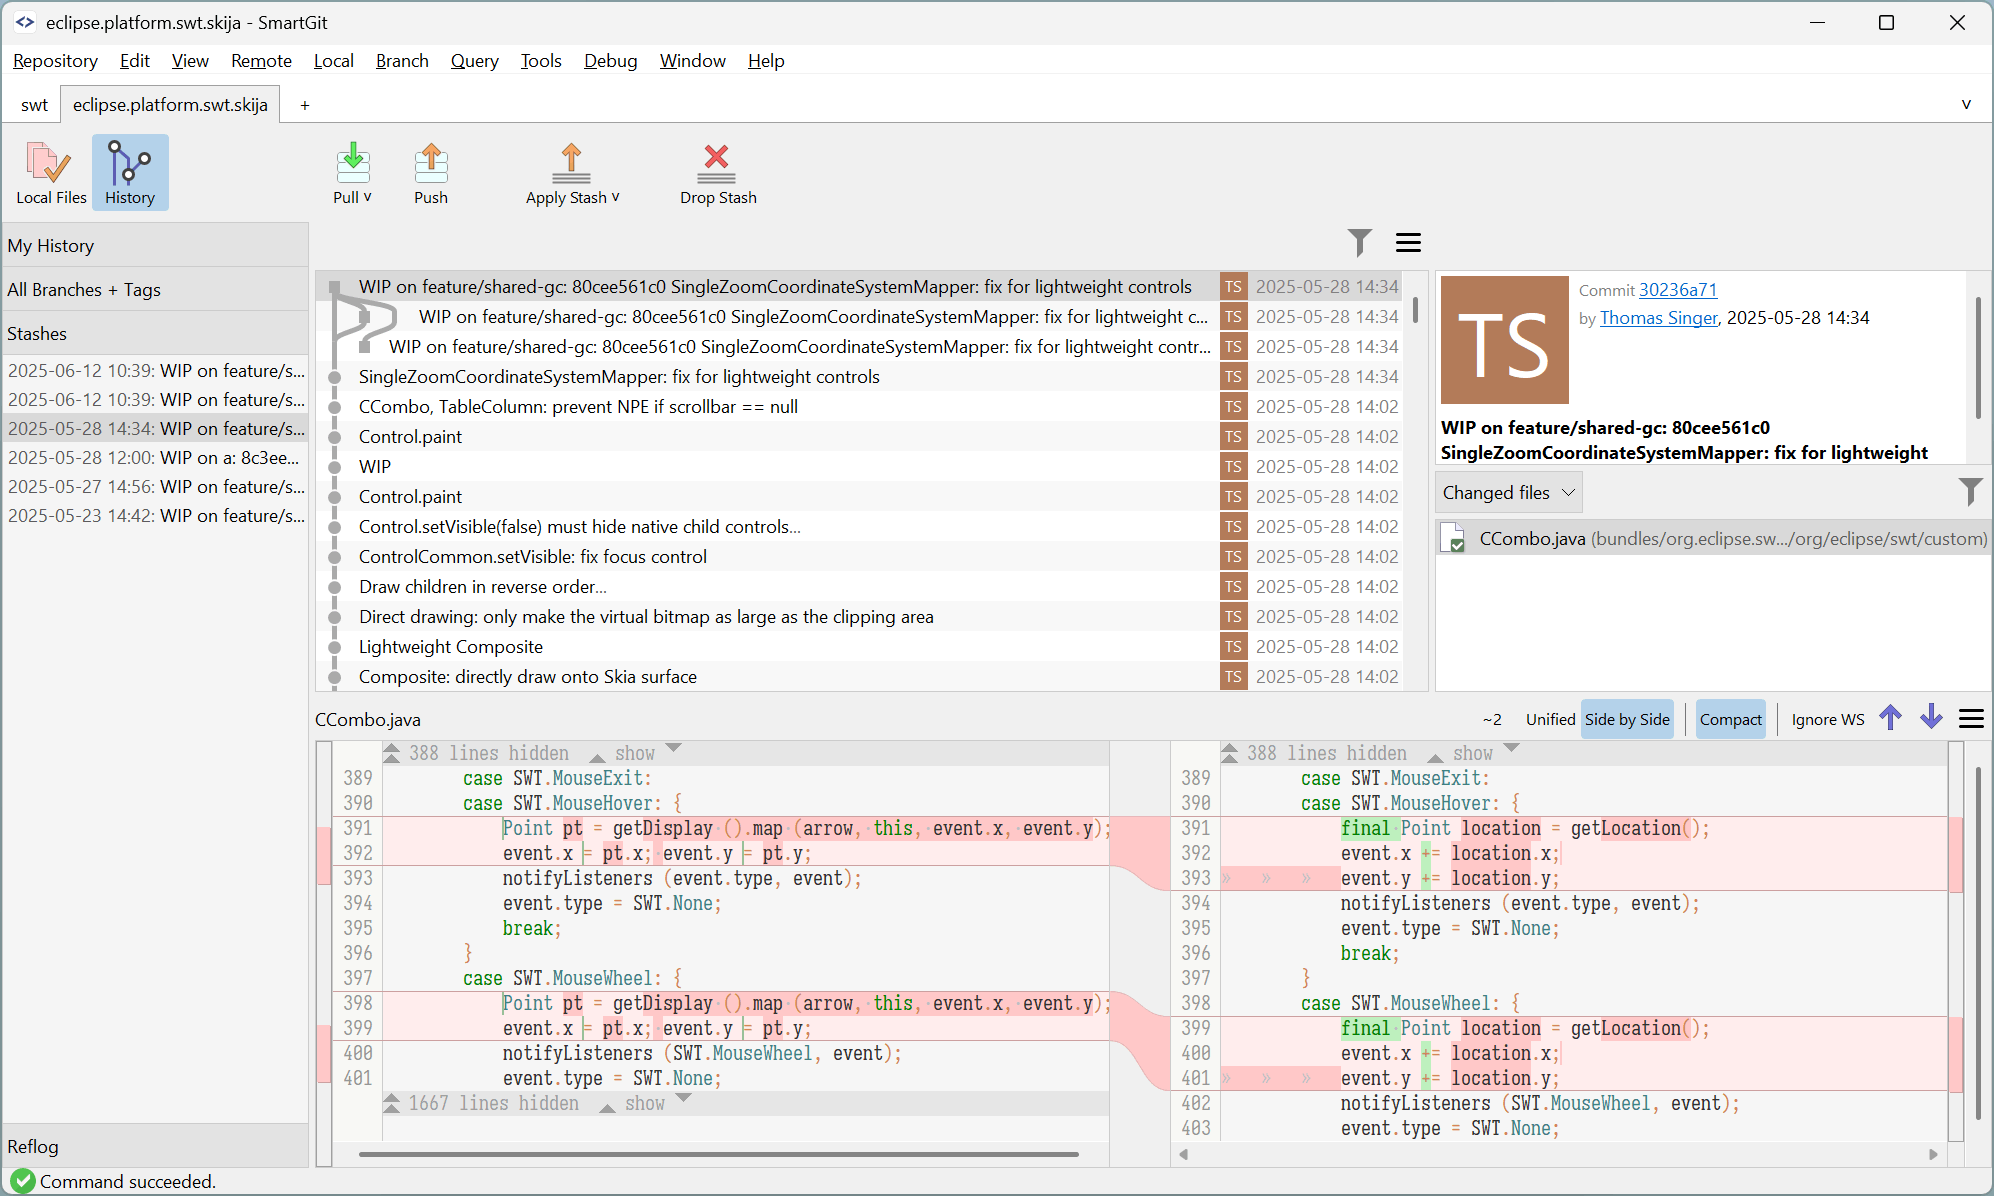Open the Query menu

474,60
